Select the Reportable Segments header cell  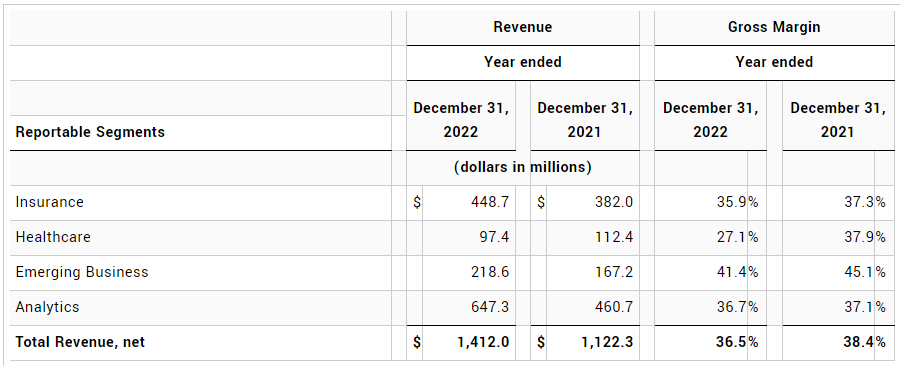pyautogui.click(x=90, y=132)
